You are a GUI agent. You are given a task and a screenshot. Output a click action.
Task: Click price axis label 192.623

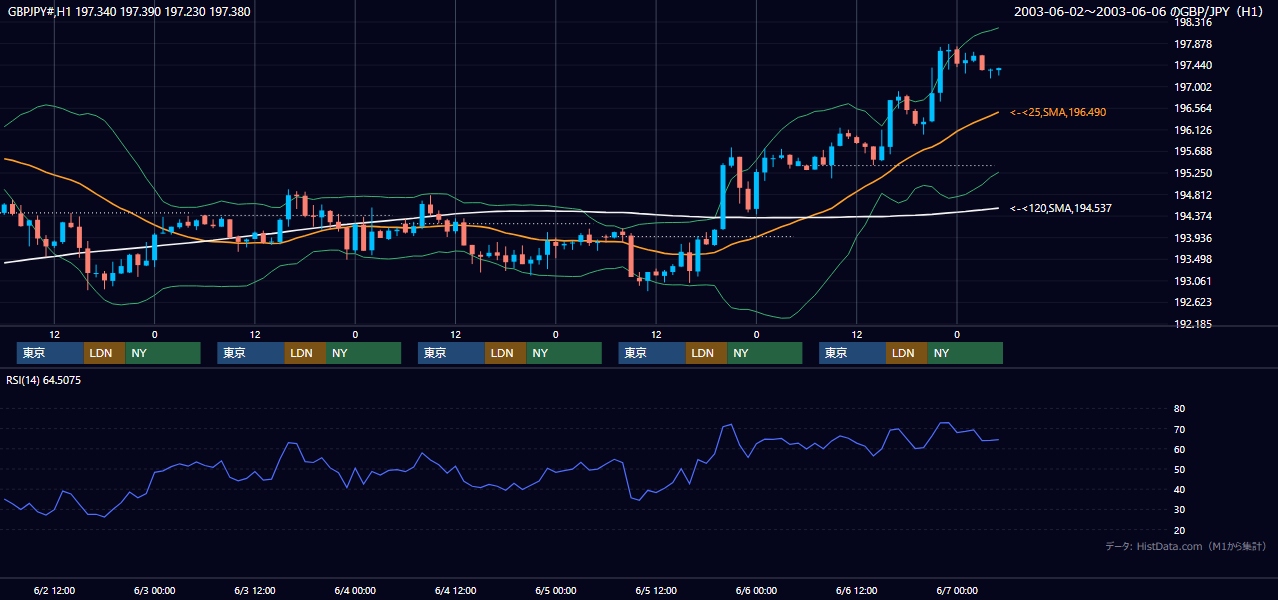click(x=1193, y=303)
